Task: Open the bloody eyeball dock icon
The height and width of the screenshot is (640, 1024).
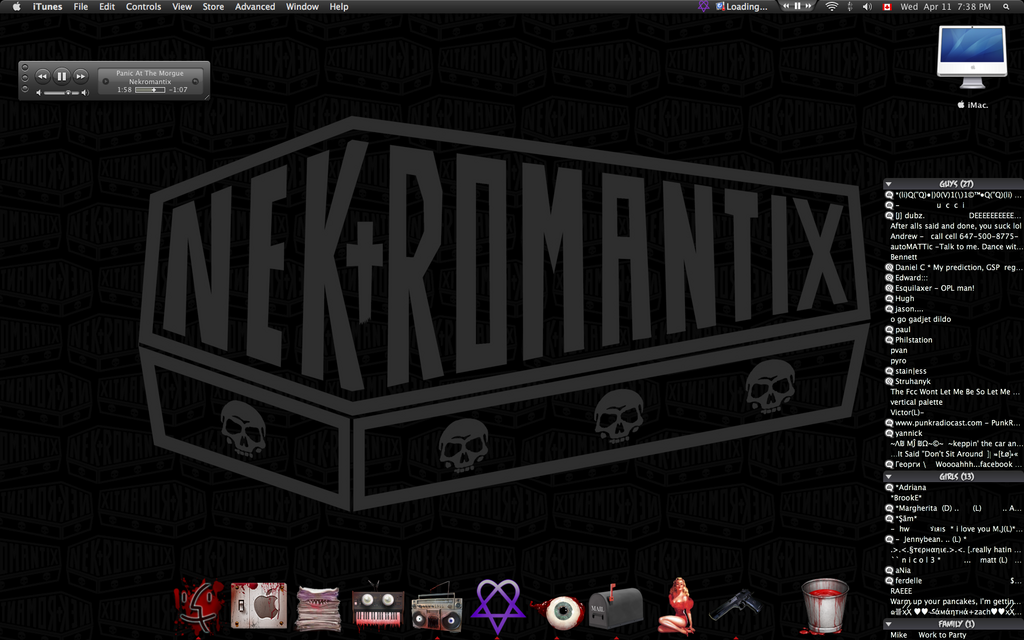Action: (557, 612)
